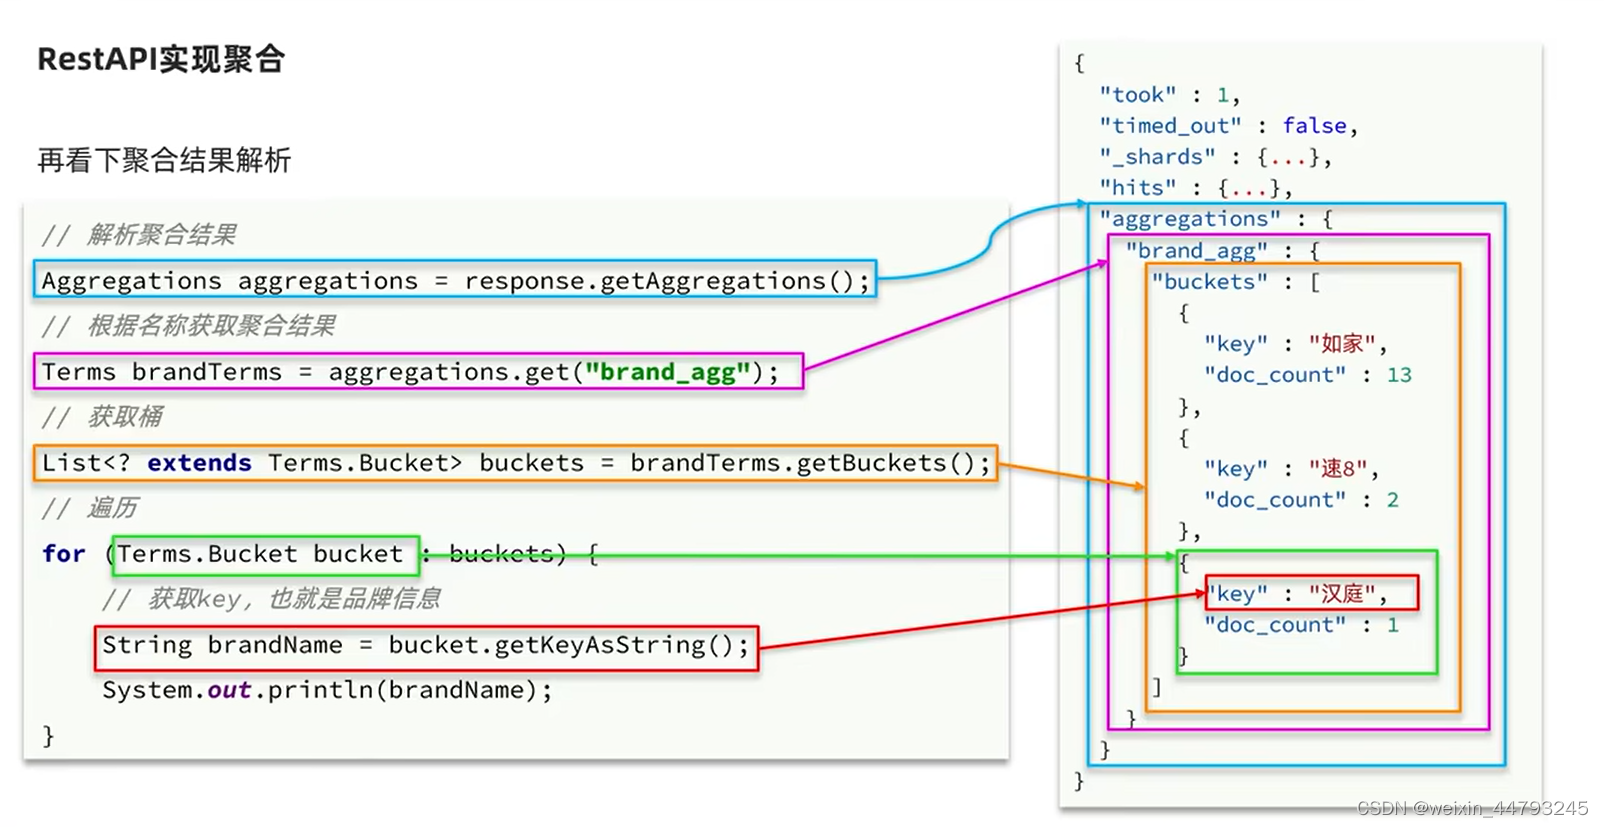Click the heading "RestAPI实现聚合"
Screen dimensions: 1604x827
click(x=161, y=60)
